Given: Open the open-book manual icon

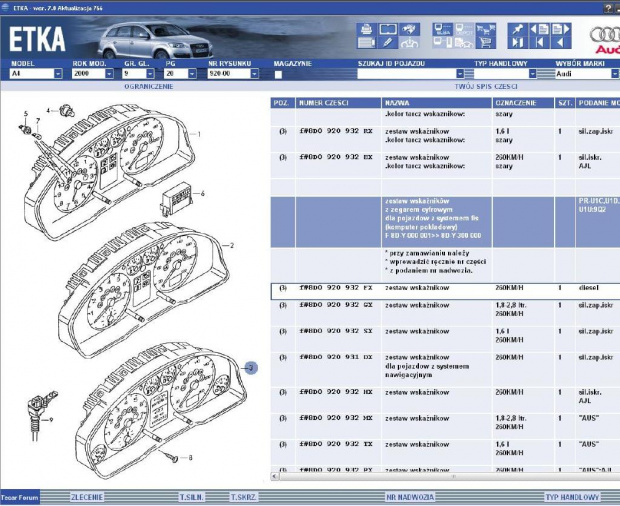Looking at the screenshot, I should 388,29.
